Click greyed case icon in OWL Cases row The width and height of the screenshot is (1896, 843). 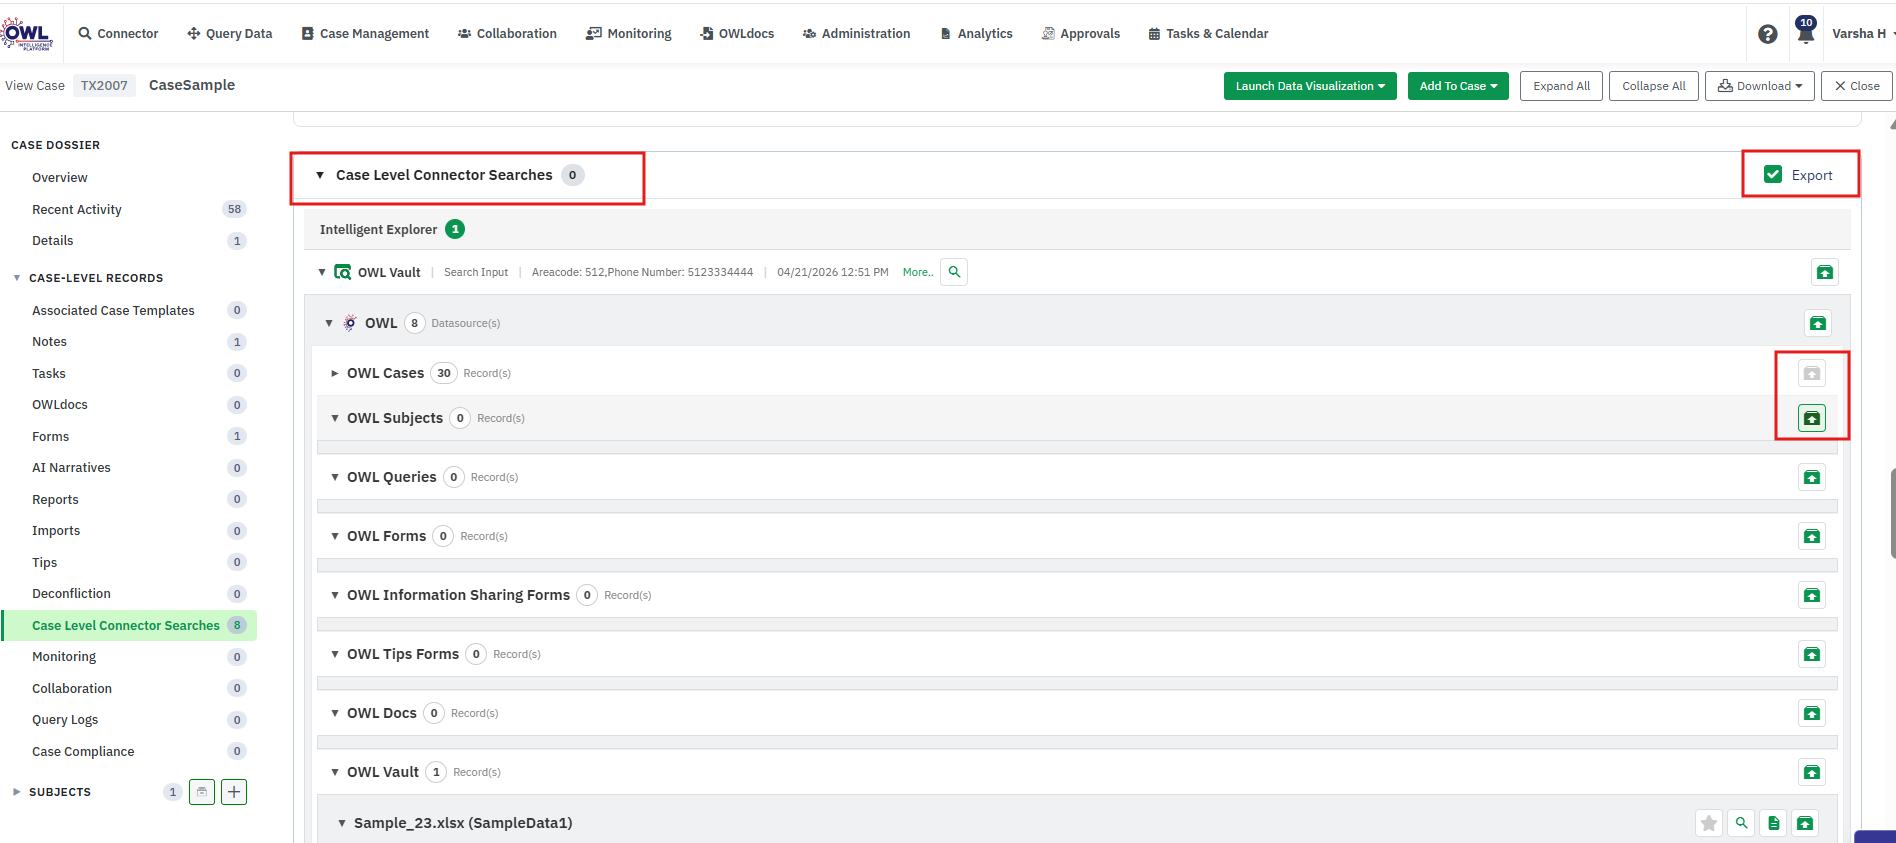pyautogui.click(x=1812, y=373)
